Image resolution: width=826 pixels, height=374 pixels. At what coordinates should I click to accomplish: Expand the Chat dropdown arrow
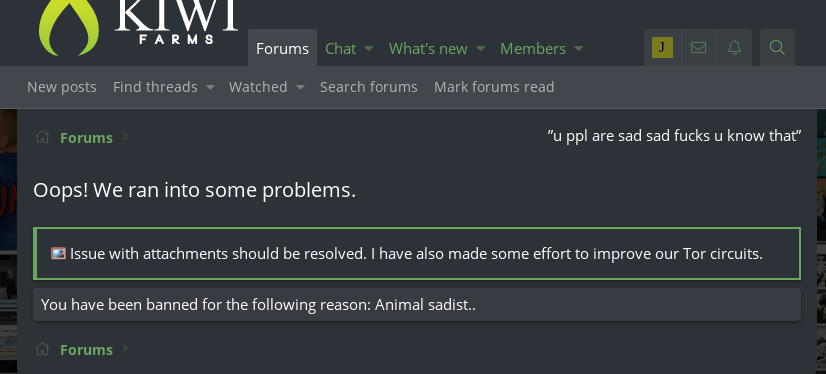click(369, 48)
